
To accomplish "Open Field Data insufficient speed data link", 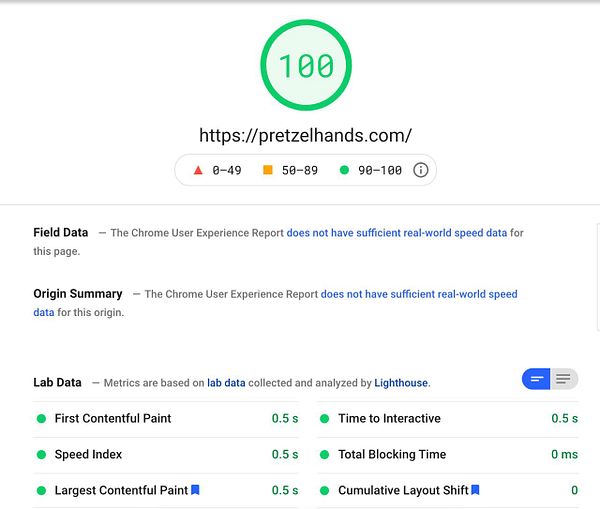I will coord(397,233).
